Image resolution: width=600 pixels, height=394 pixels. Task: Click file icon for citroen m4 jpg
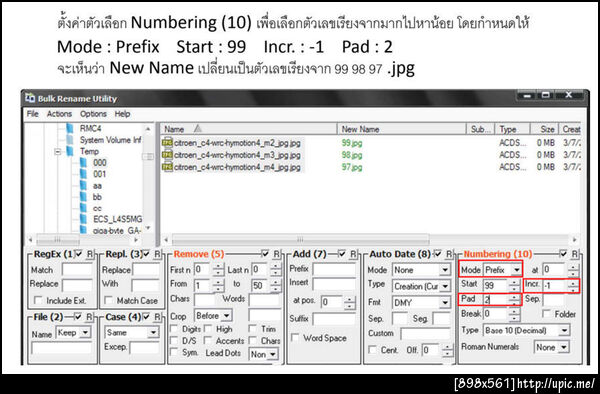(x=167, y=167)
